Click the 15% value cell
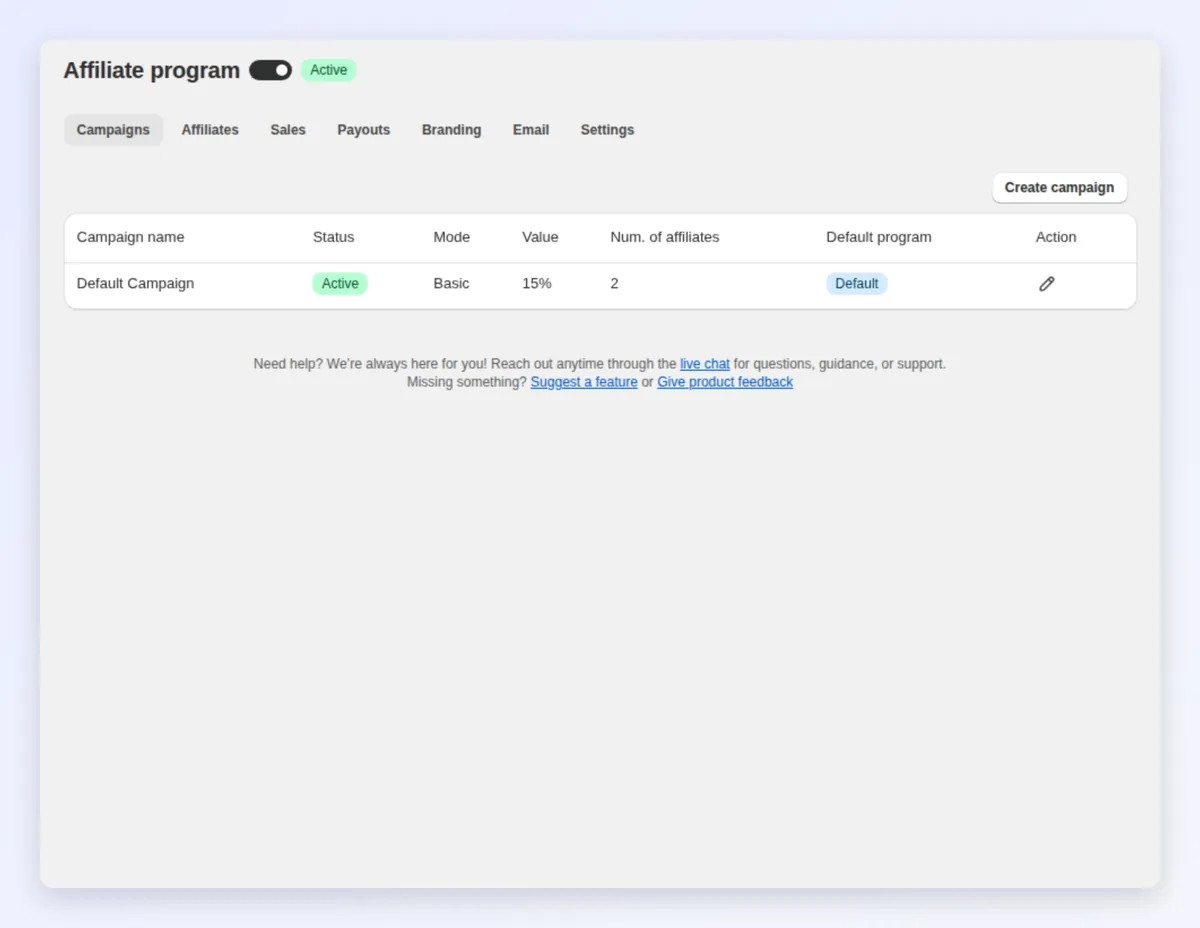 pos(537,284)
